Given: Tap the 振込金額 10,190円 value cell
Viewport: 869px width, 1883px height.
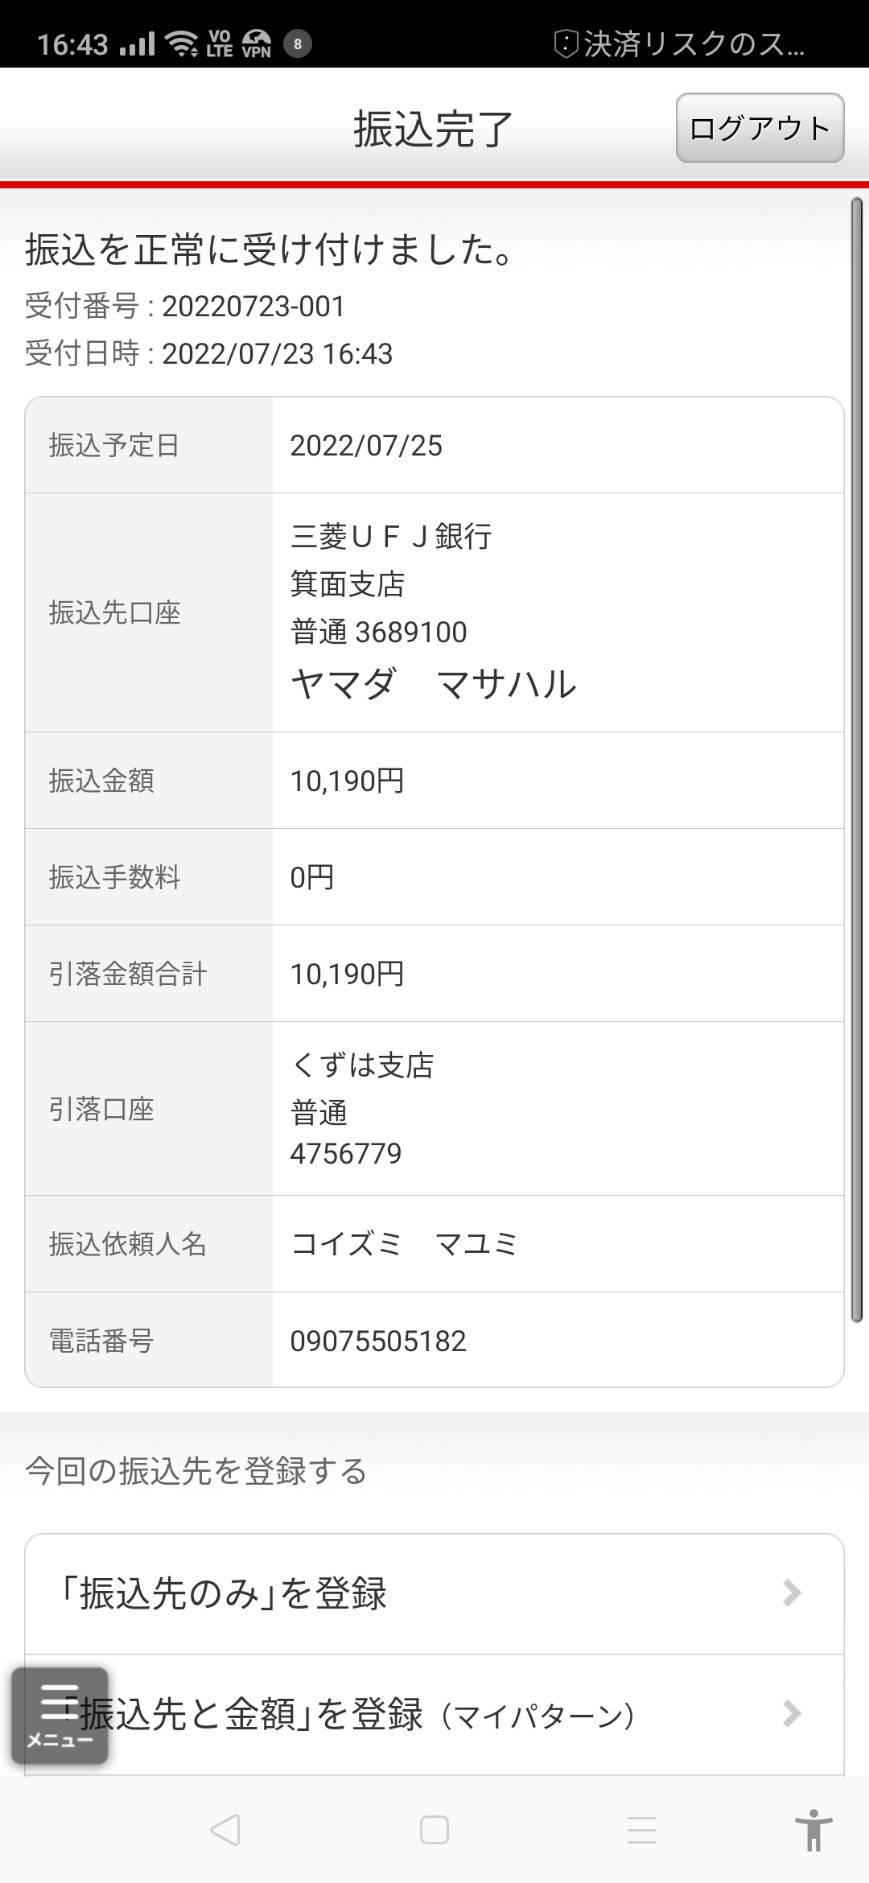Looking at the screenshot, I should pos(558,780).
